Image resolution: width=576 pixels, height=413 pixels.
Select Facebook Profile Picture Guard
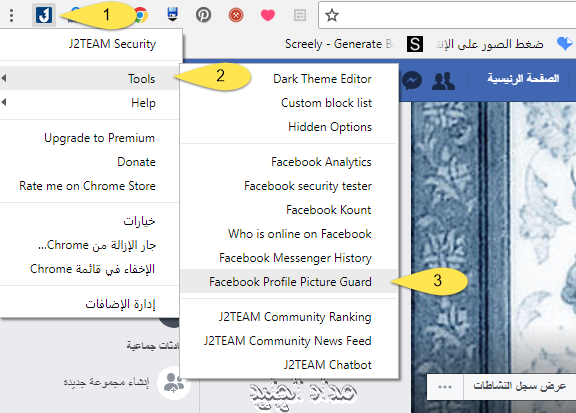point(289,281)
